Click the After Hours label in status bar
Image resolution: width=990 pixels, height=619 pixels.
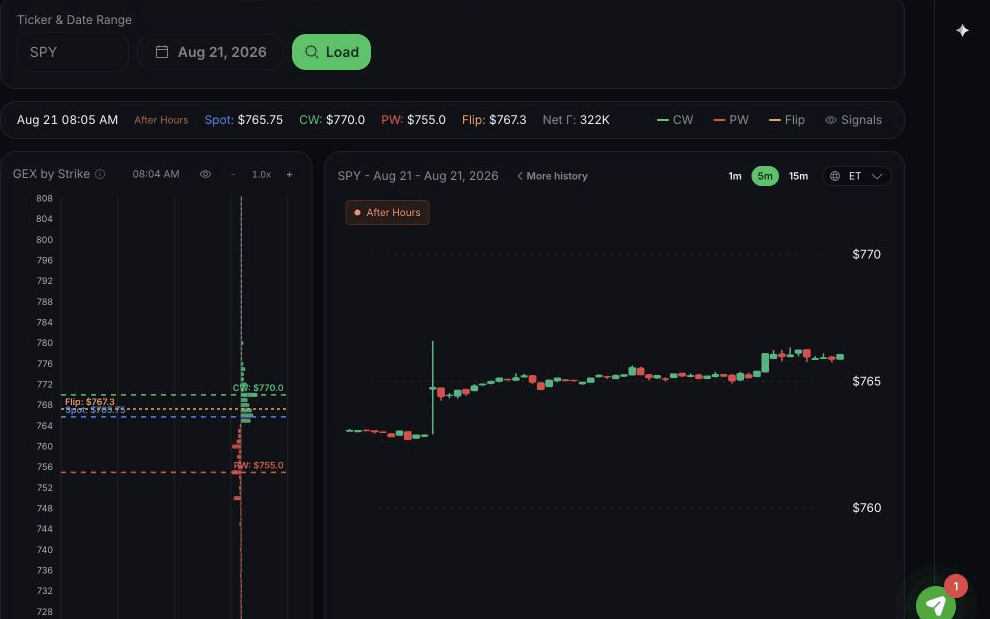coord(161,120)
